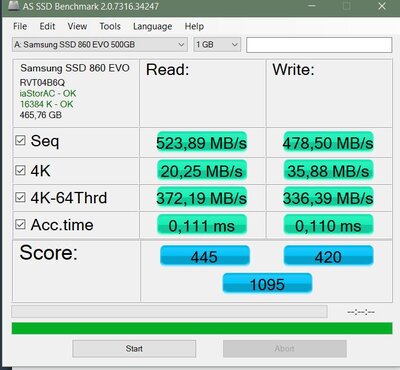Image resolution: width=400 pixels, height=370 pixels.
Task: Toggle the 4K test checkbox
Action: click(x=20, y=170)
